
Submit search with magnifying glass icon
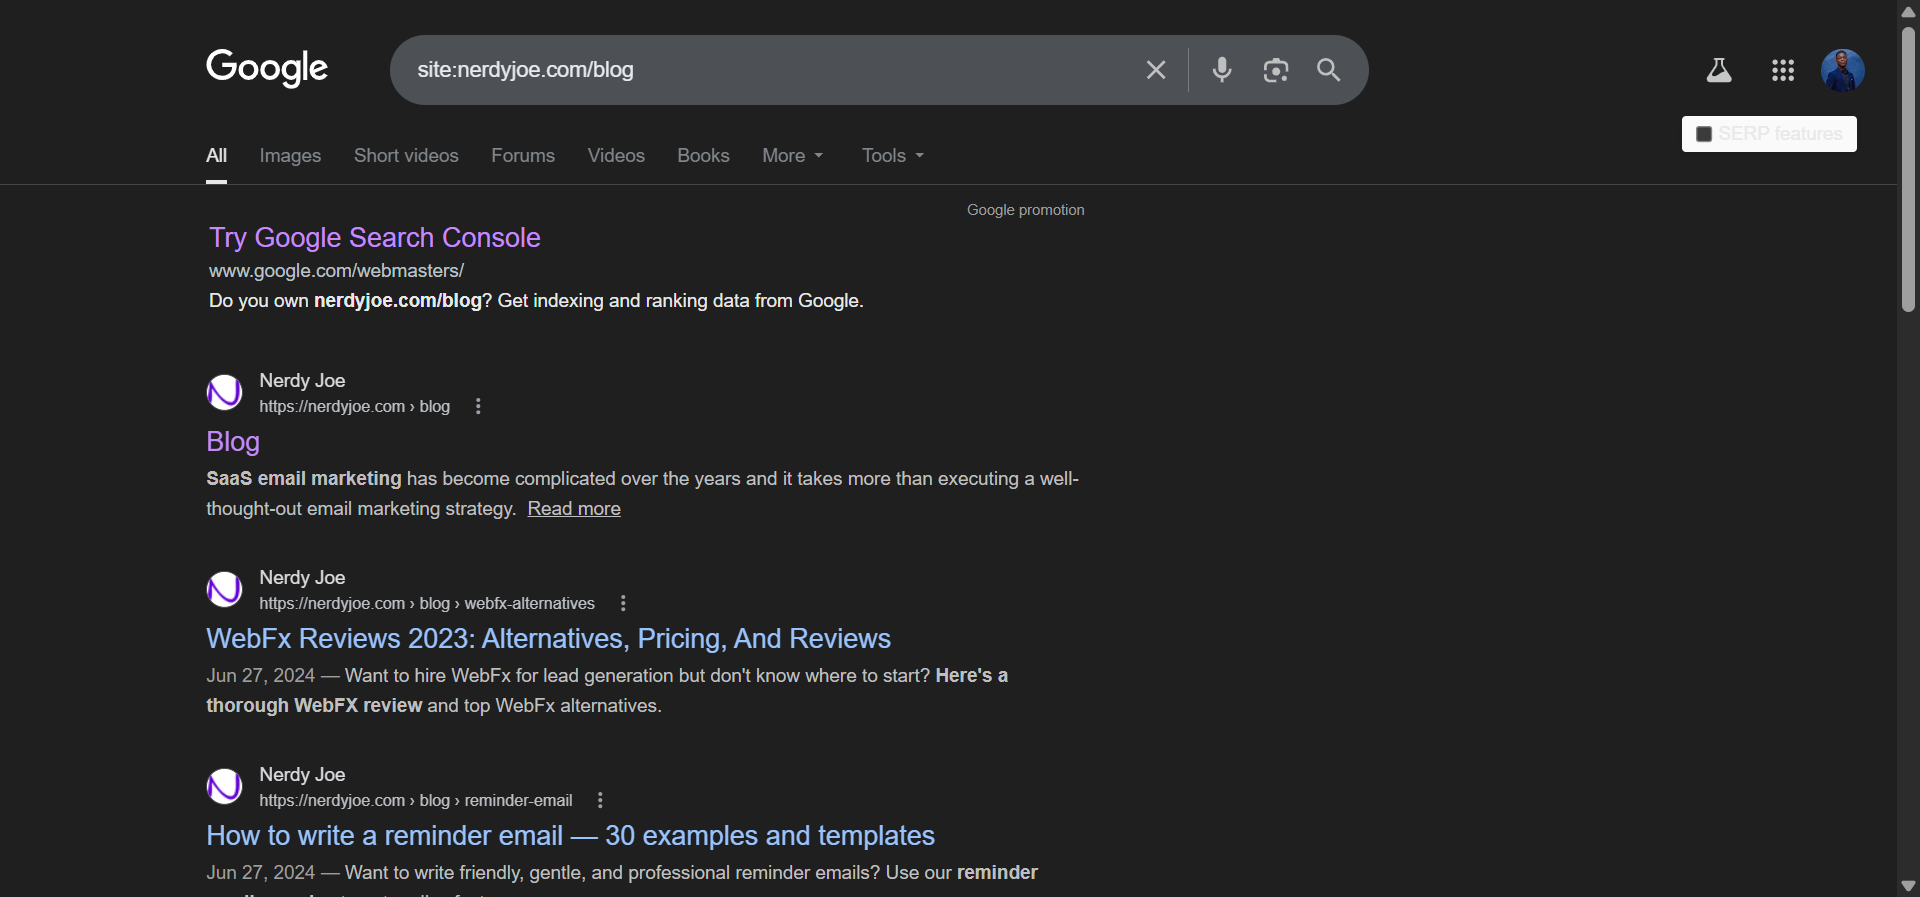point(1329,70)
